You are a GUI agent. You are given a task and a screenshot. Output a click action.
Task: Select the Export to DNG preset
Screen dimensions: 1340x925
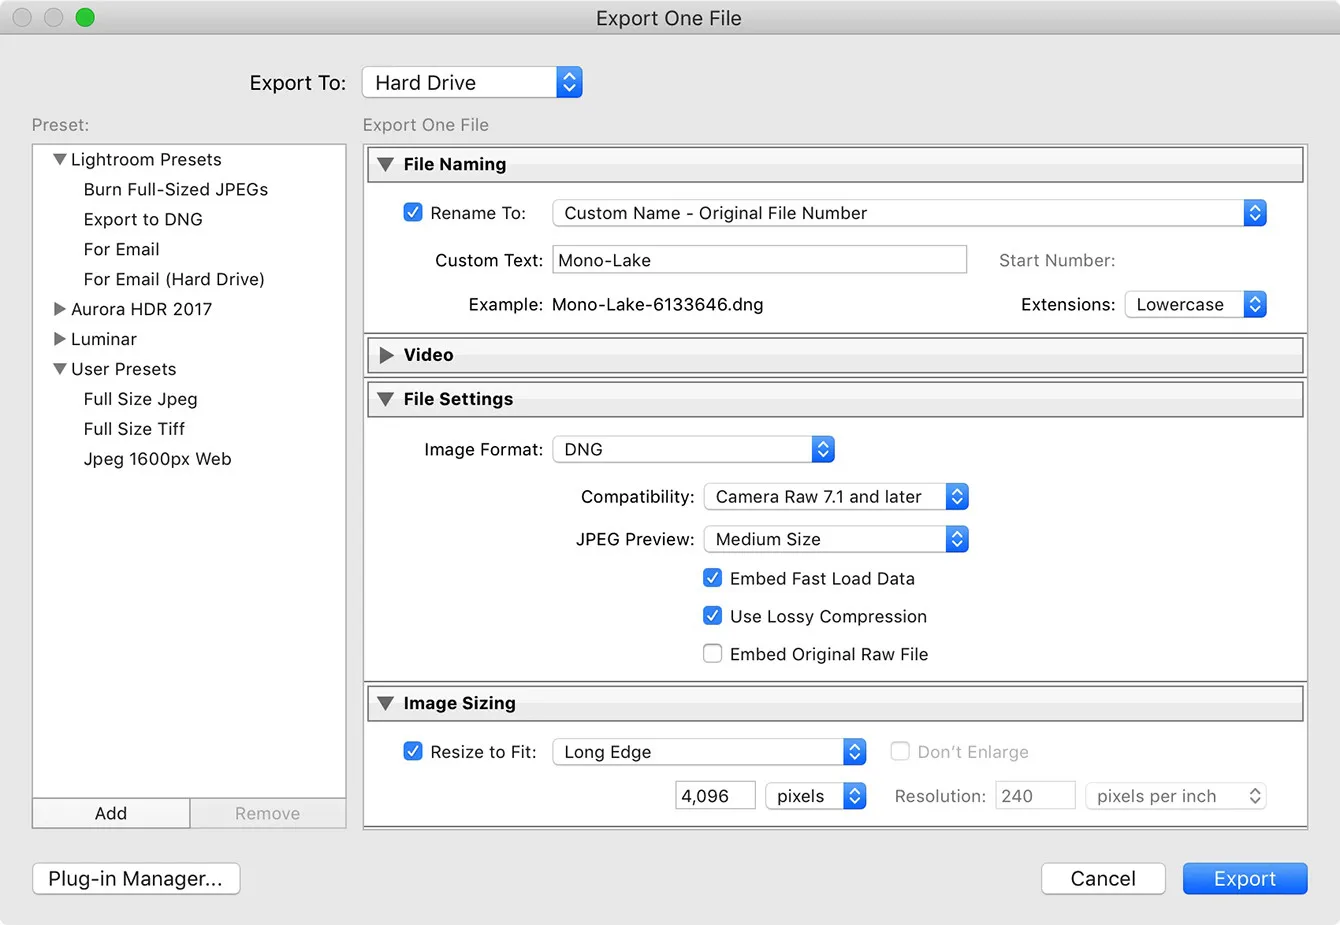coord(143,219)
